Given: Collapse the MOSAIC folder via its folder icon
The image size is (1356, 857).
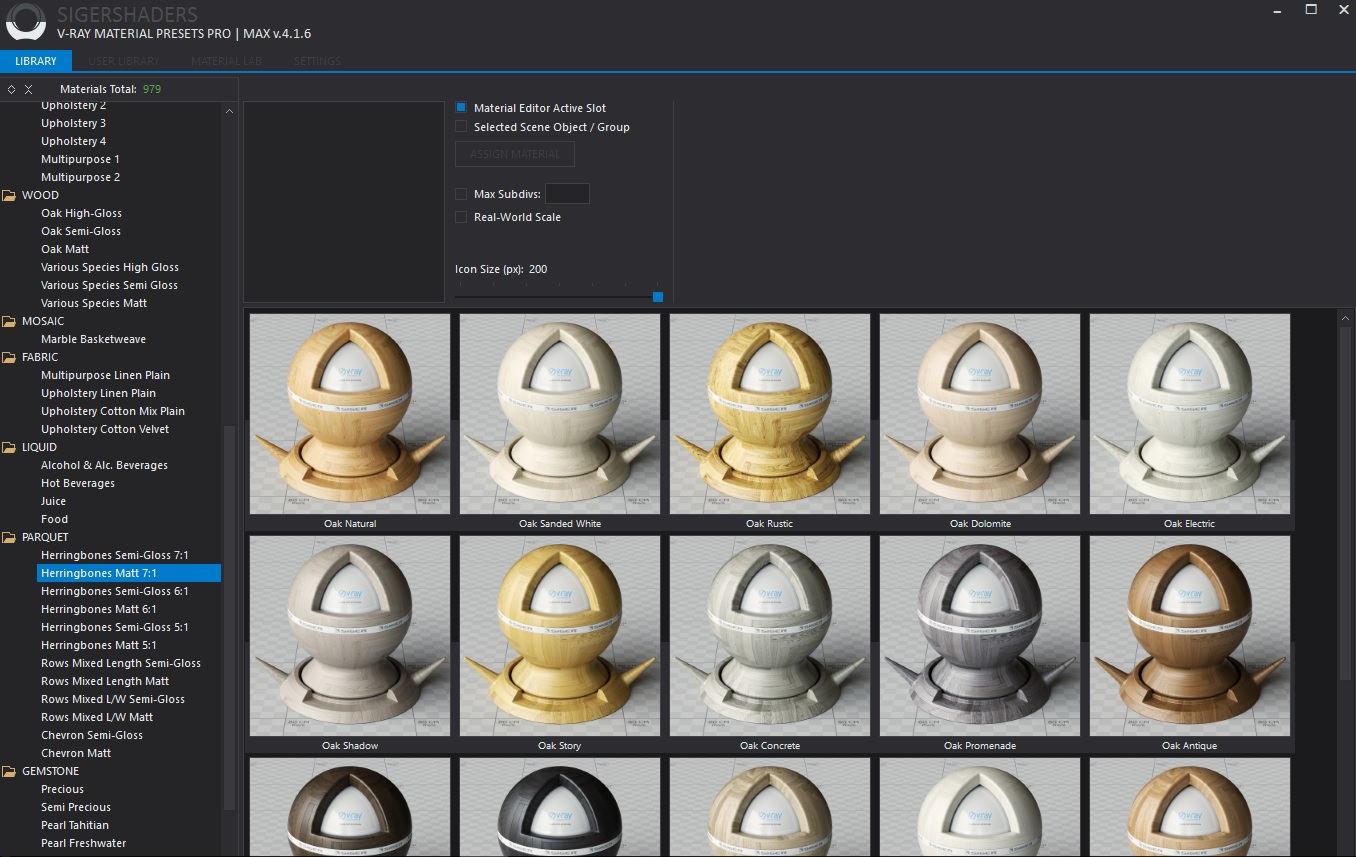Looking at the screenshot, I should click(9, 321).
